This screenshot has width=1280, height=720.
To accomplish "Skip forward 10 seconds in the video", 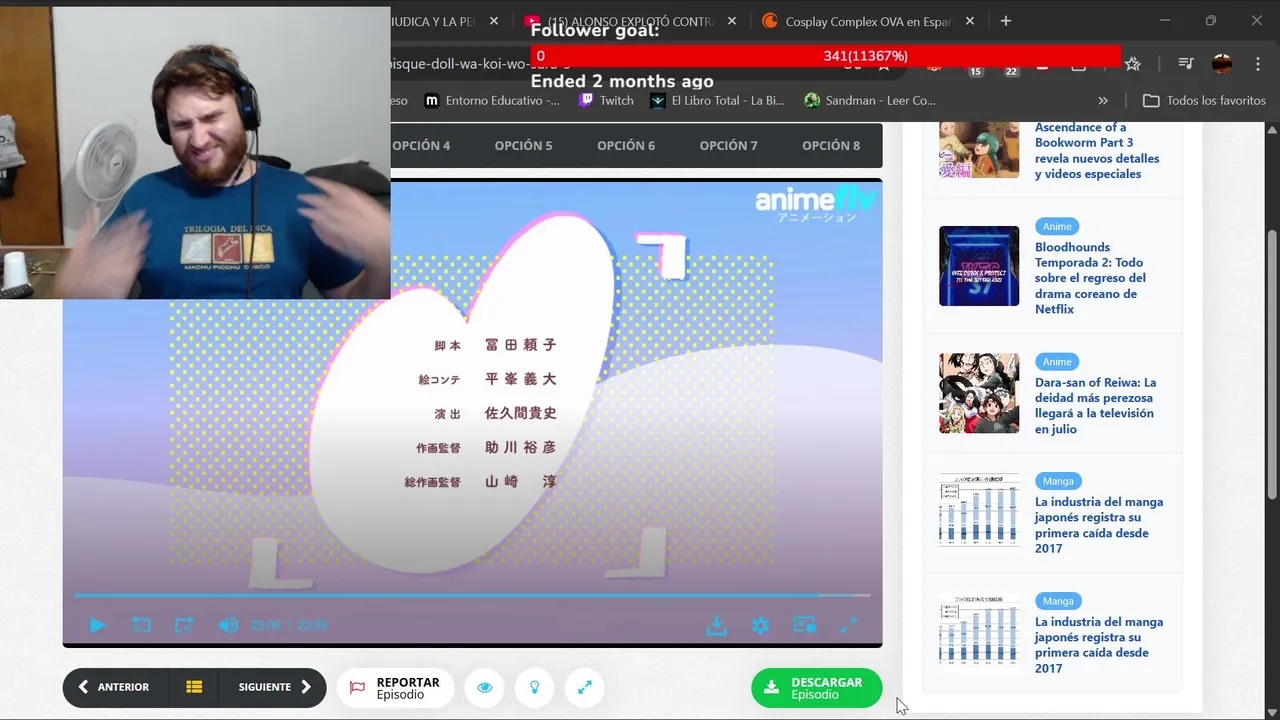I will (184, 625).
